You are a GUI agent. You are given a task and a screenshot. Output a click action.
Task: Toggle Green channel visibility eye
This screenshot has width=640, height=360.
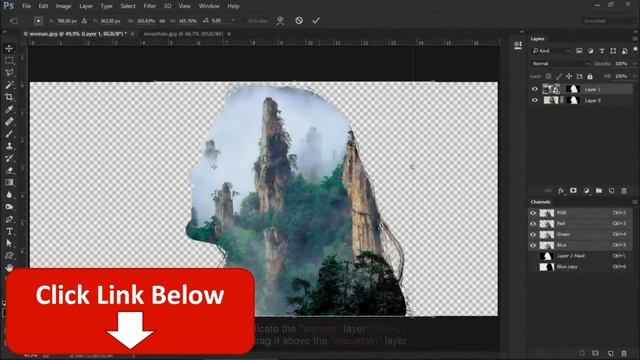point(533,234)
